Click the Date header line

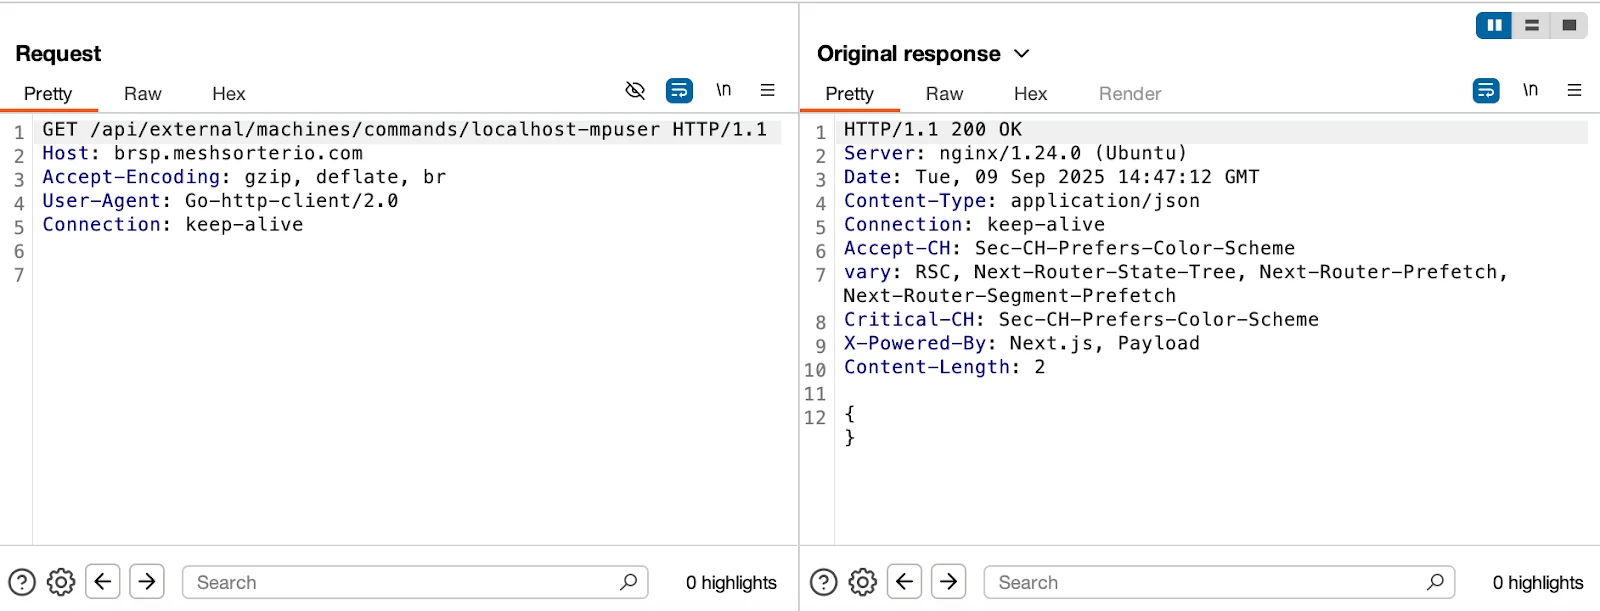1051,178
